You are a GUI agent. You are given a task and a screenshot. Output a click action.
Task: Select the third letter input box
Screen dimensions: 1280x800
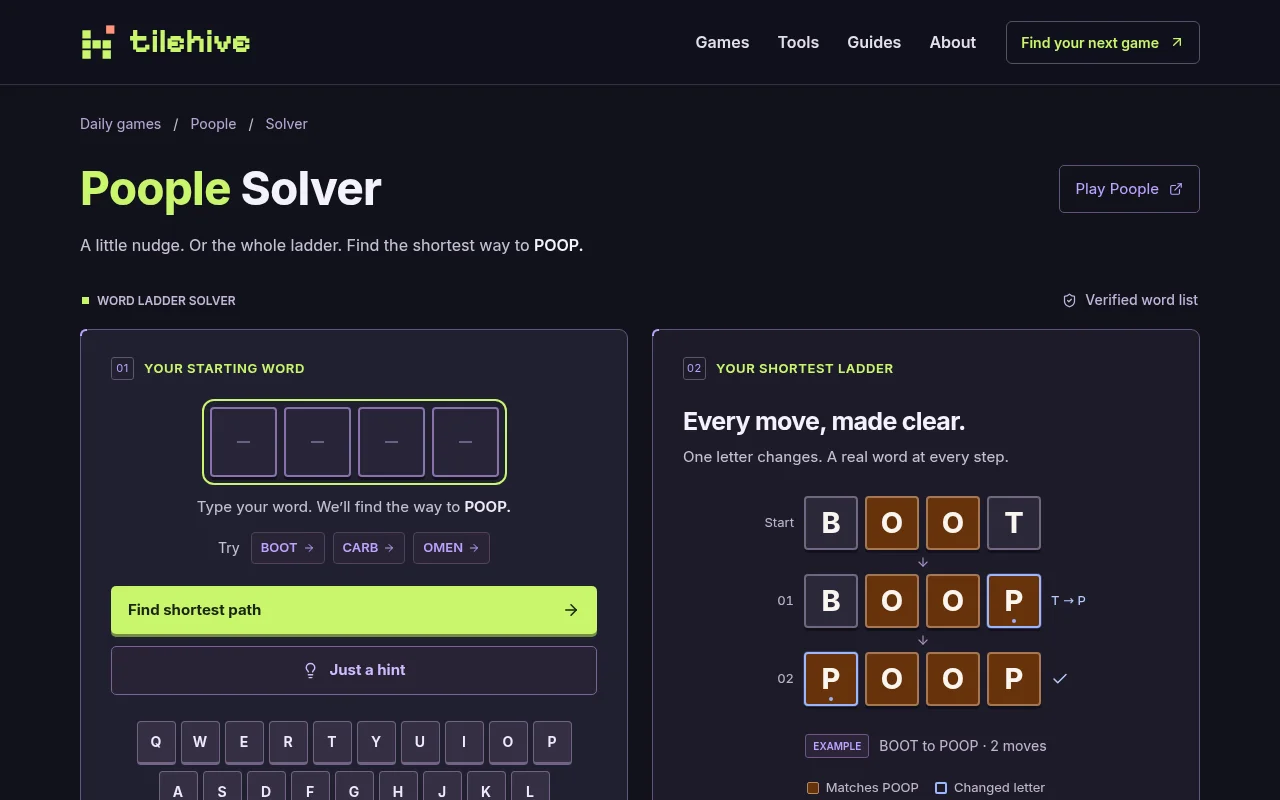(391, 442)
